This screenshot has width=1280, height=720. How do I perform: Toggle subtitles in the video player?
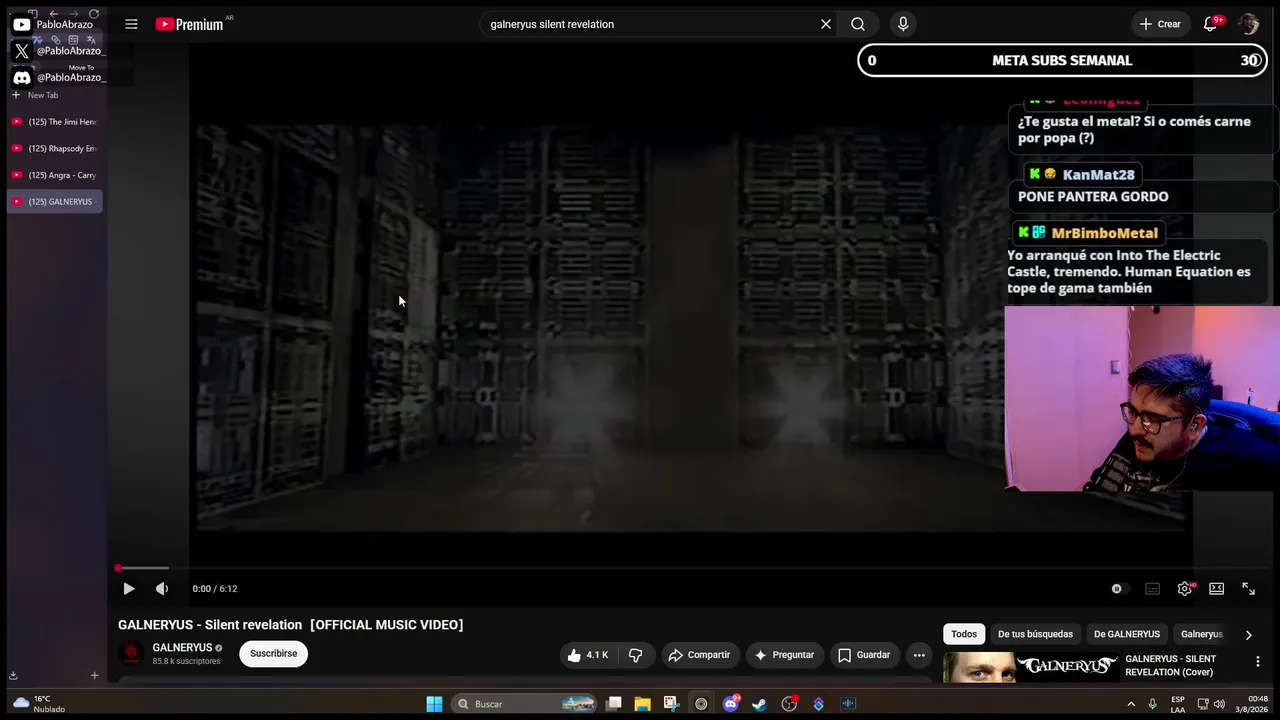1152,589
